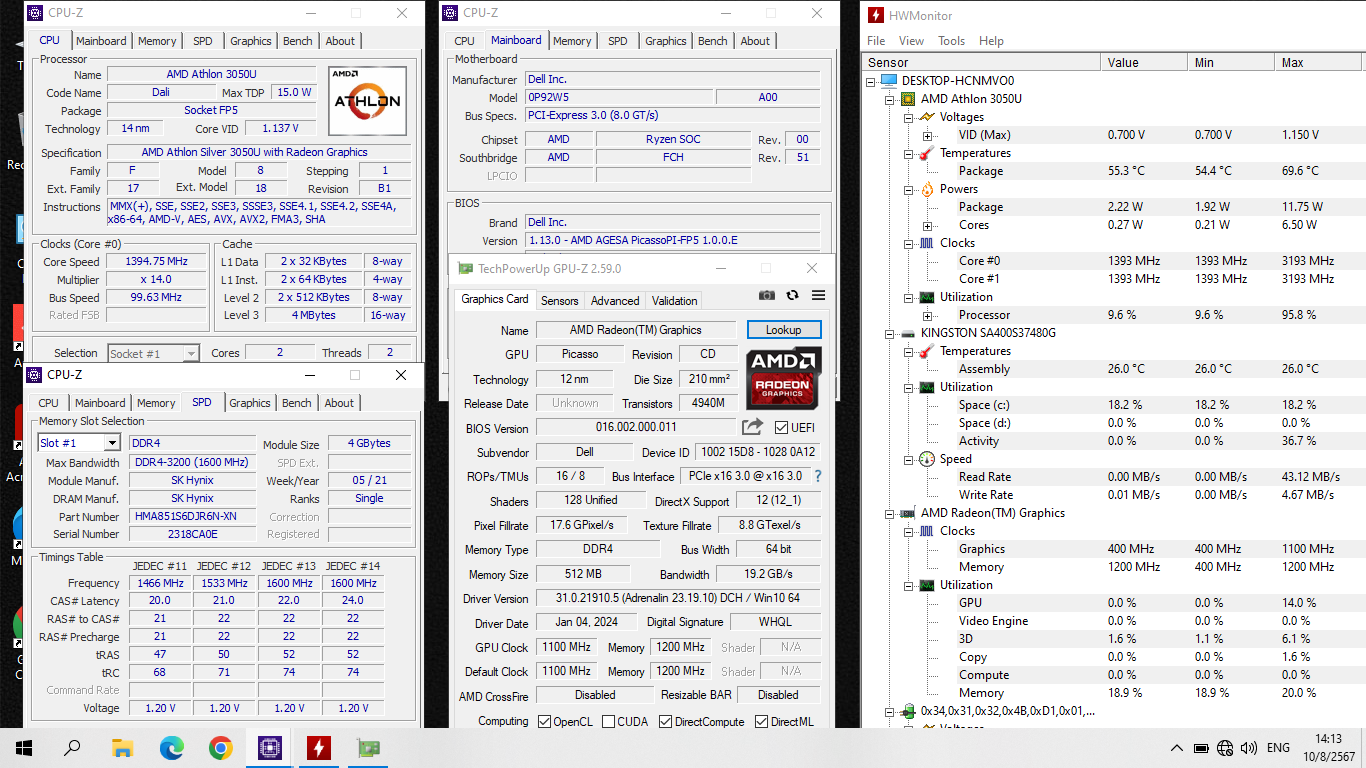The width and height of the screenshot is (1366, 768).
Task: Click the Max column header in HWMonitor
Action: (1320, 62)
